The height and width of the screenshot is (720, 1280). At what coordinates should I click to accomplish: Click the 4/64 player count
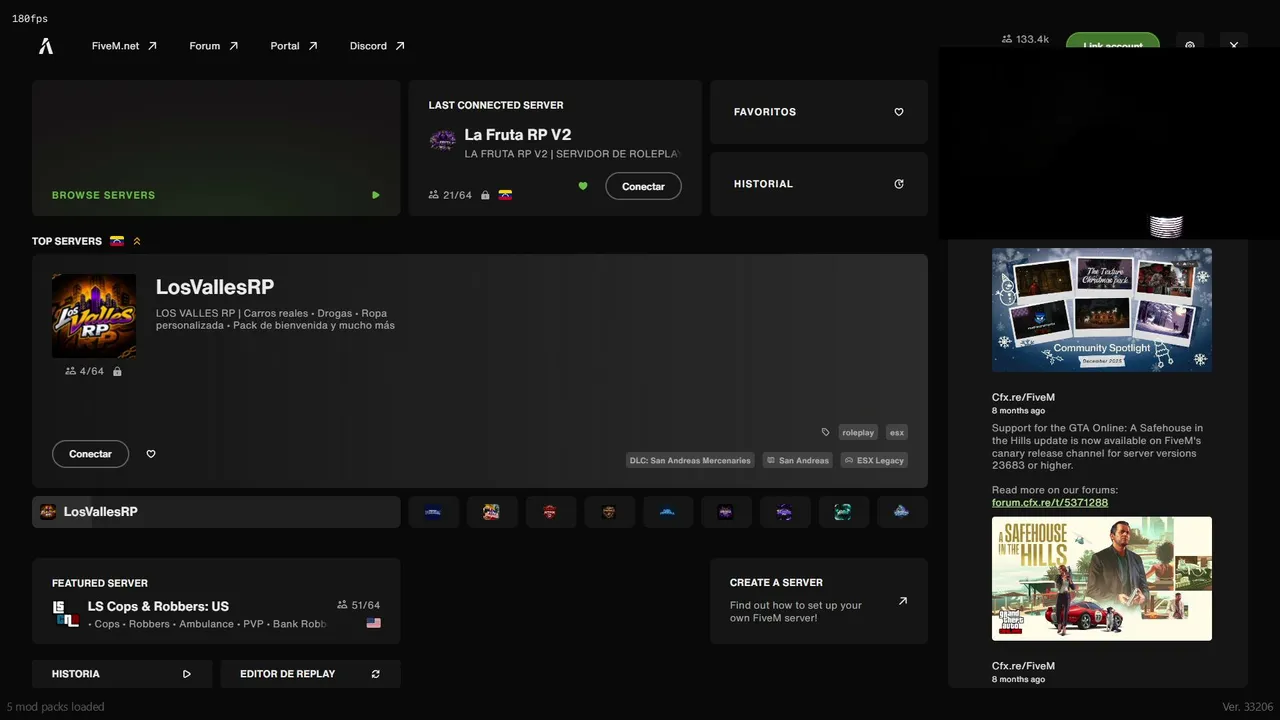tap(84, 371)
